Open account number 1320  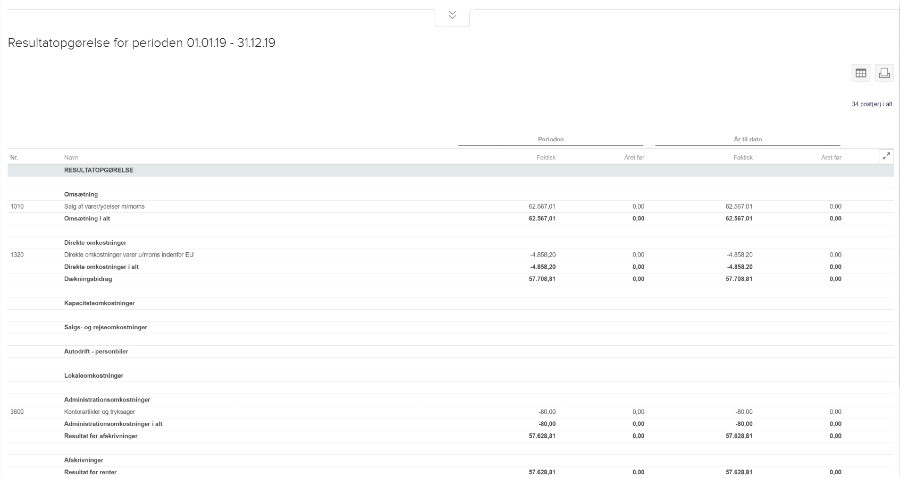(17, 255)
